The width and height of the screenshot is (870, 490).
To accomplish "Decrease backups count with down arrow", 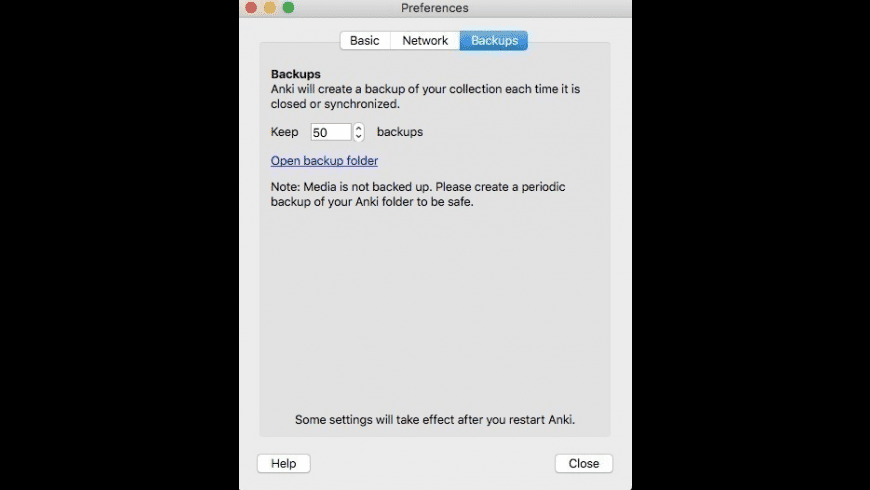I will pos(358,137).
